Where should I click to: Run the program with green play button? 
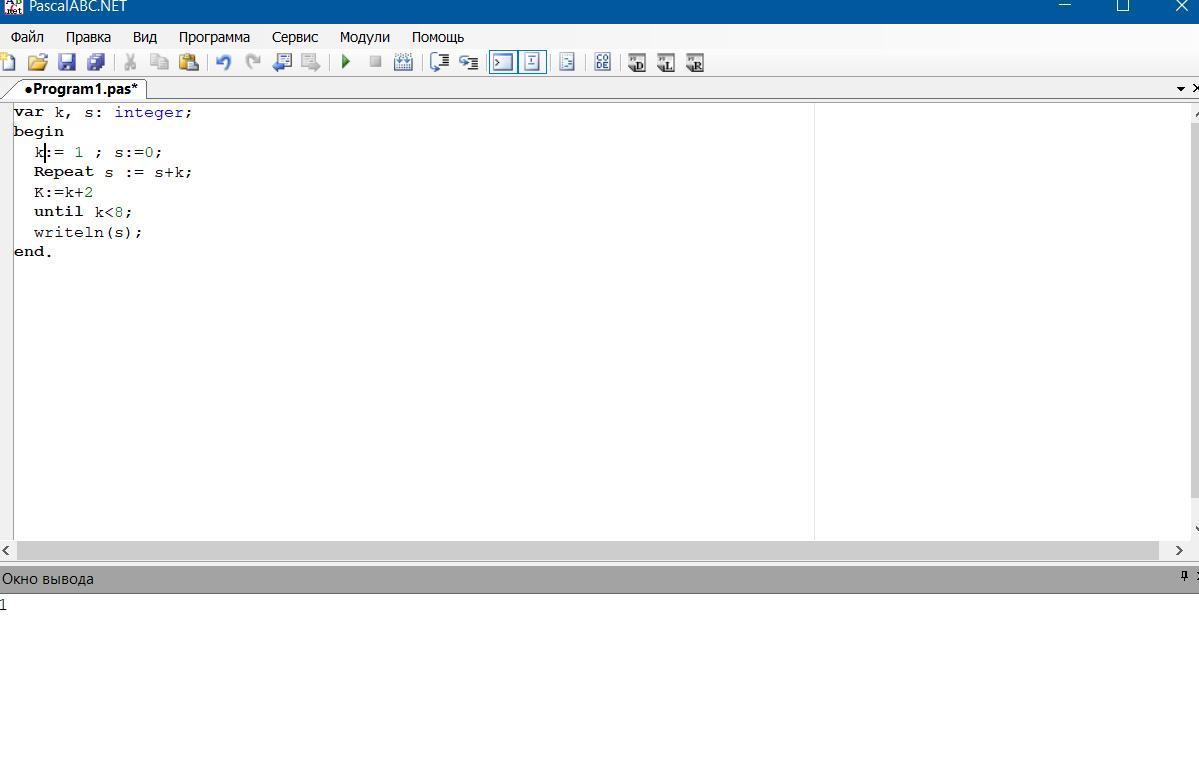[346, 62]
